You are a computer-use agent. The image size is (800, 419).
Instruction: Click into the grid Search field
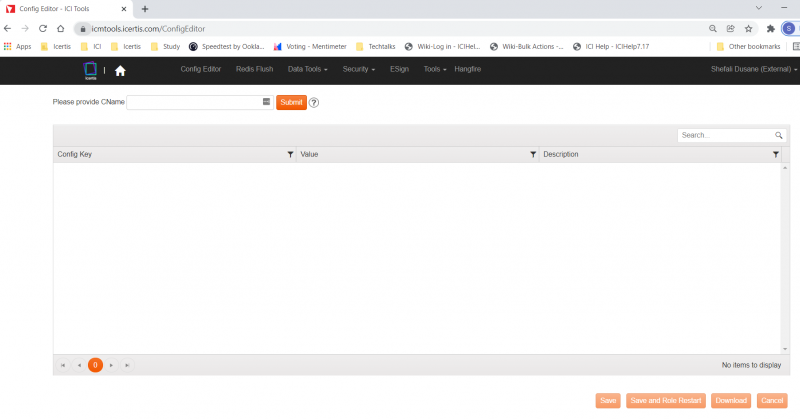point(724,135)
